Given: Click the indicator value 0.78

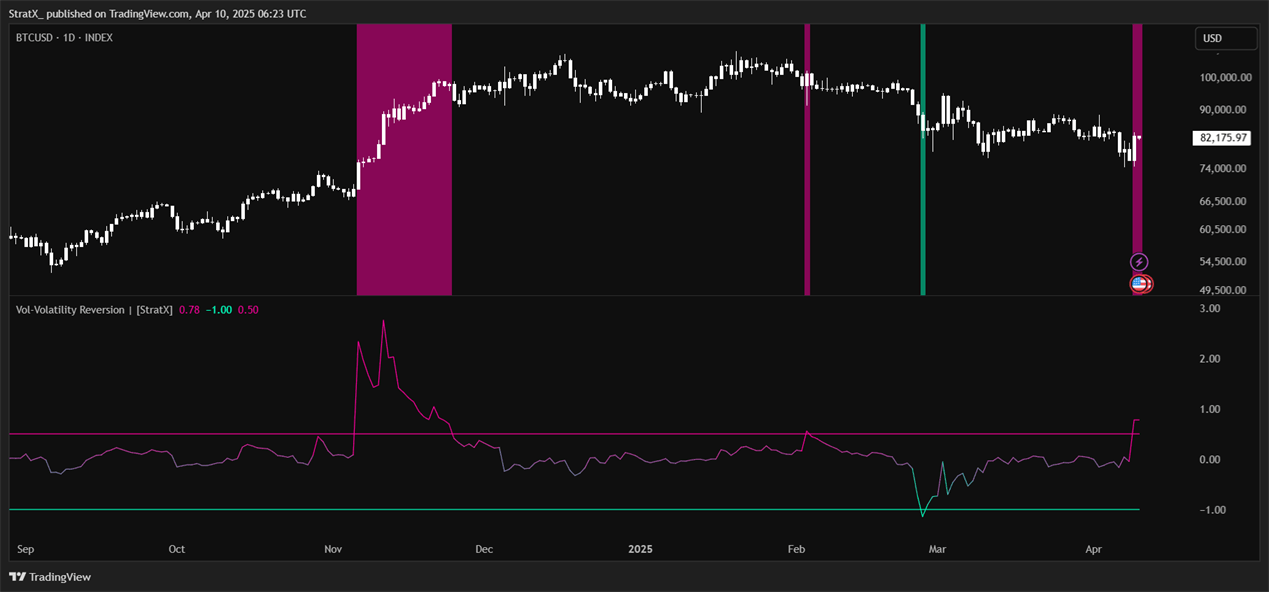Looking at the screenshot, I should 188,310.
